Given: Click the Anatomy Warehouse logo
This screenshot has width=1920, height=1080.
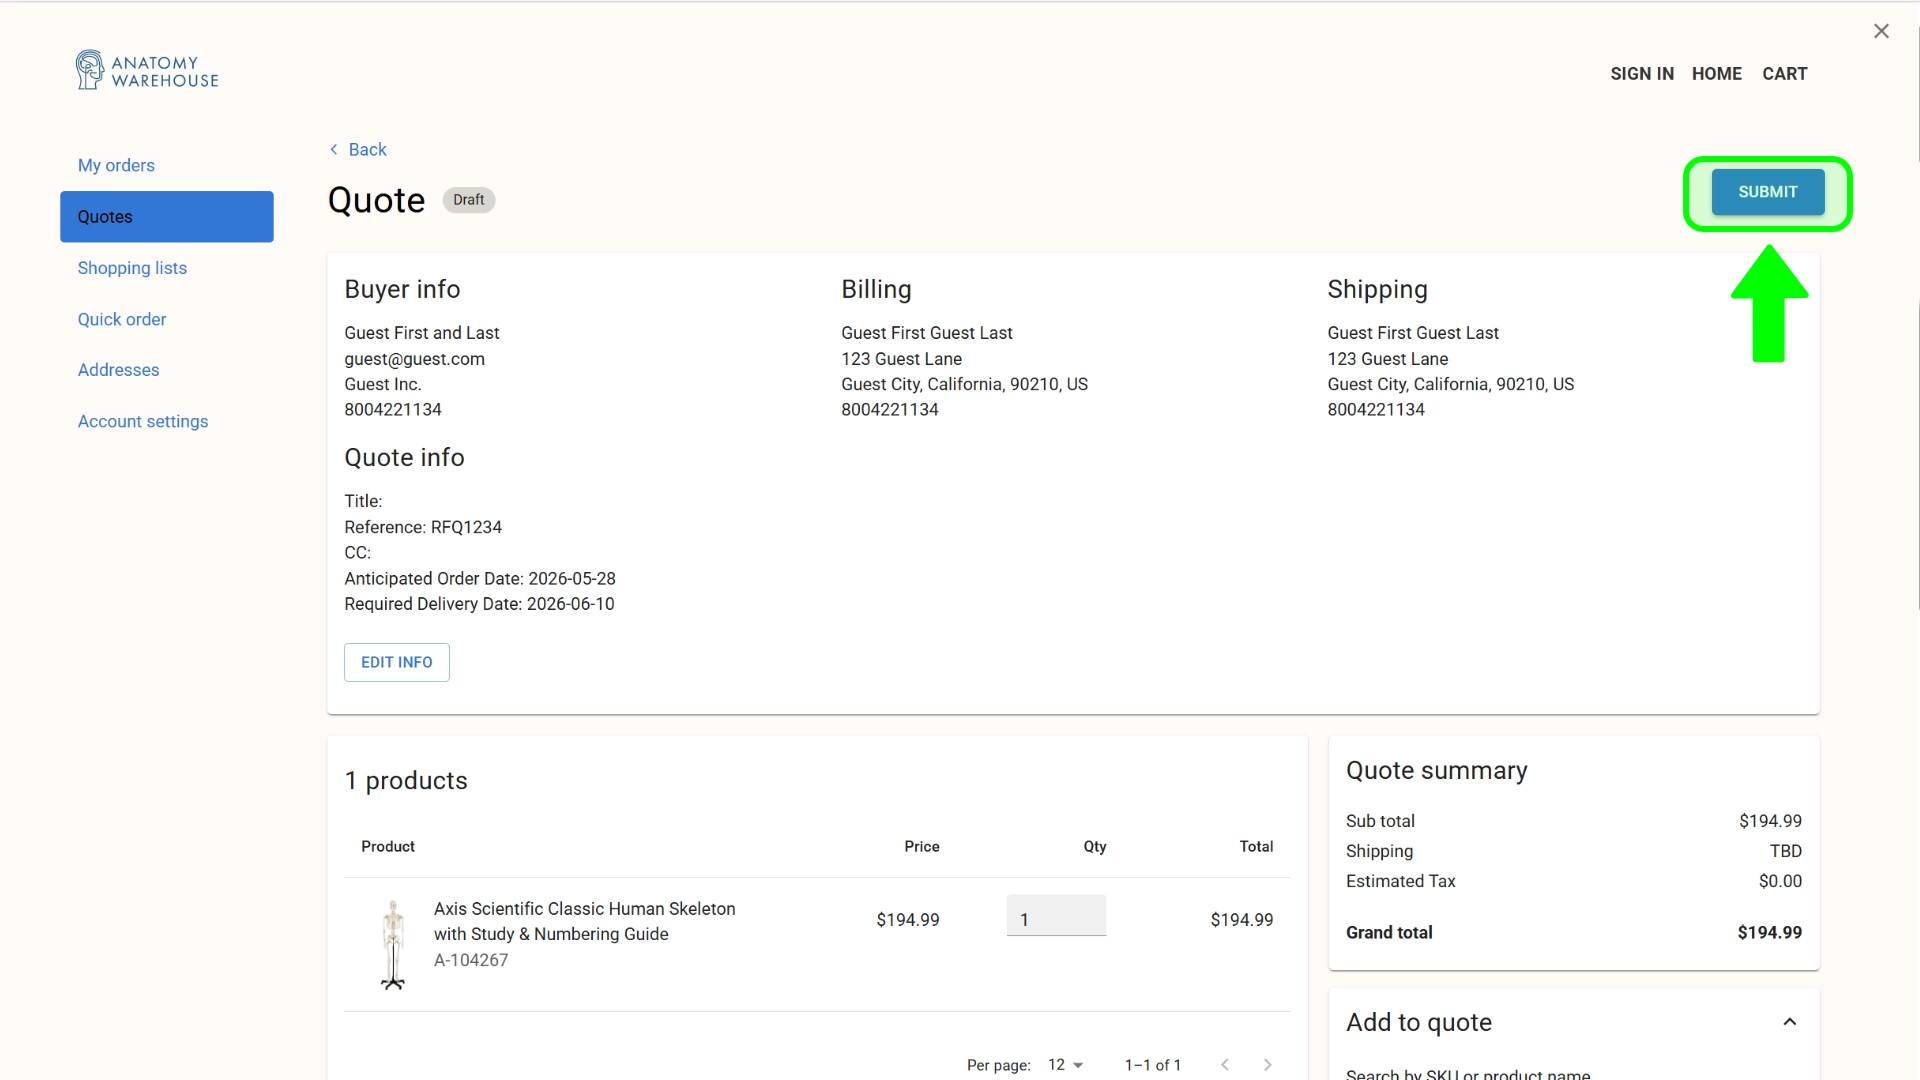Looking at the screenshot, I should coord(147,71).
